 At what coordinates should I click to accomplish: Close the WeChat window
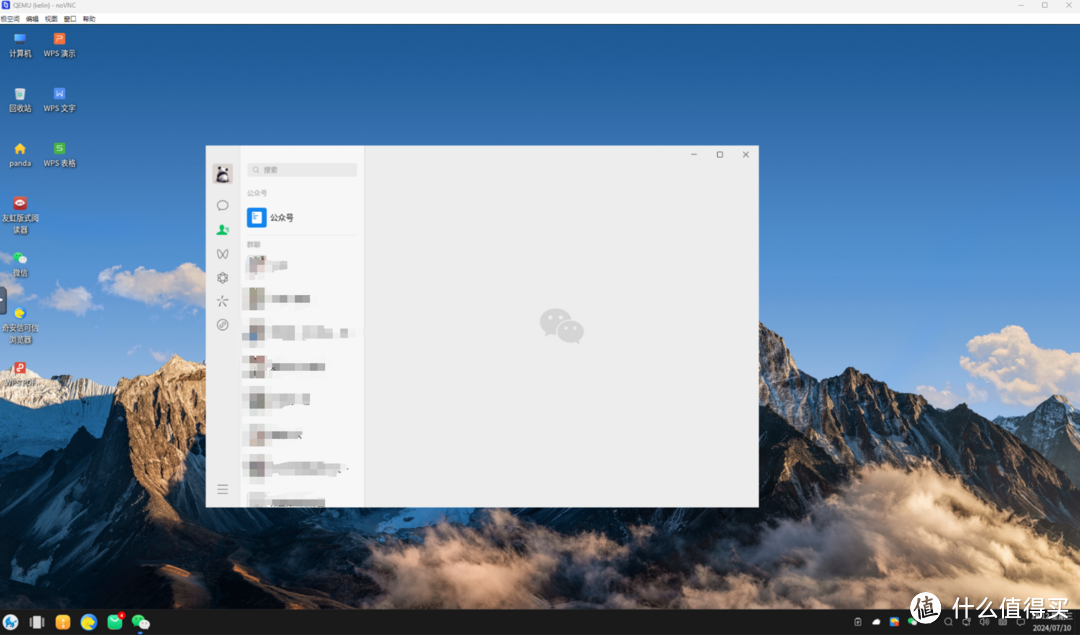[x=746, y=154]
